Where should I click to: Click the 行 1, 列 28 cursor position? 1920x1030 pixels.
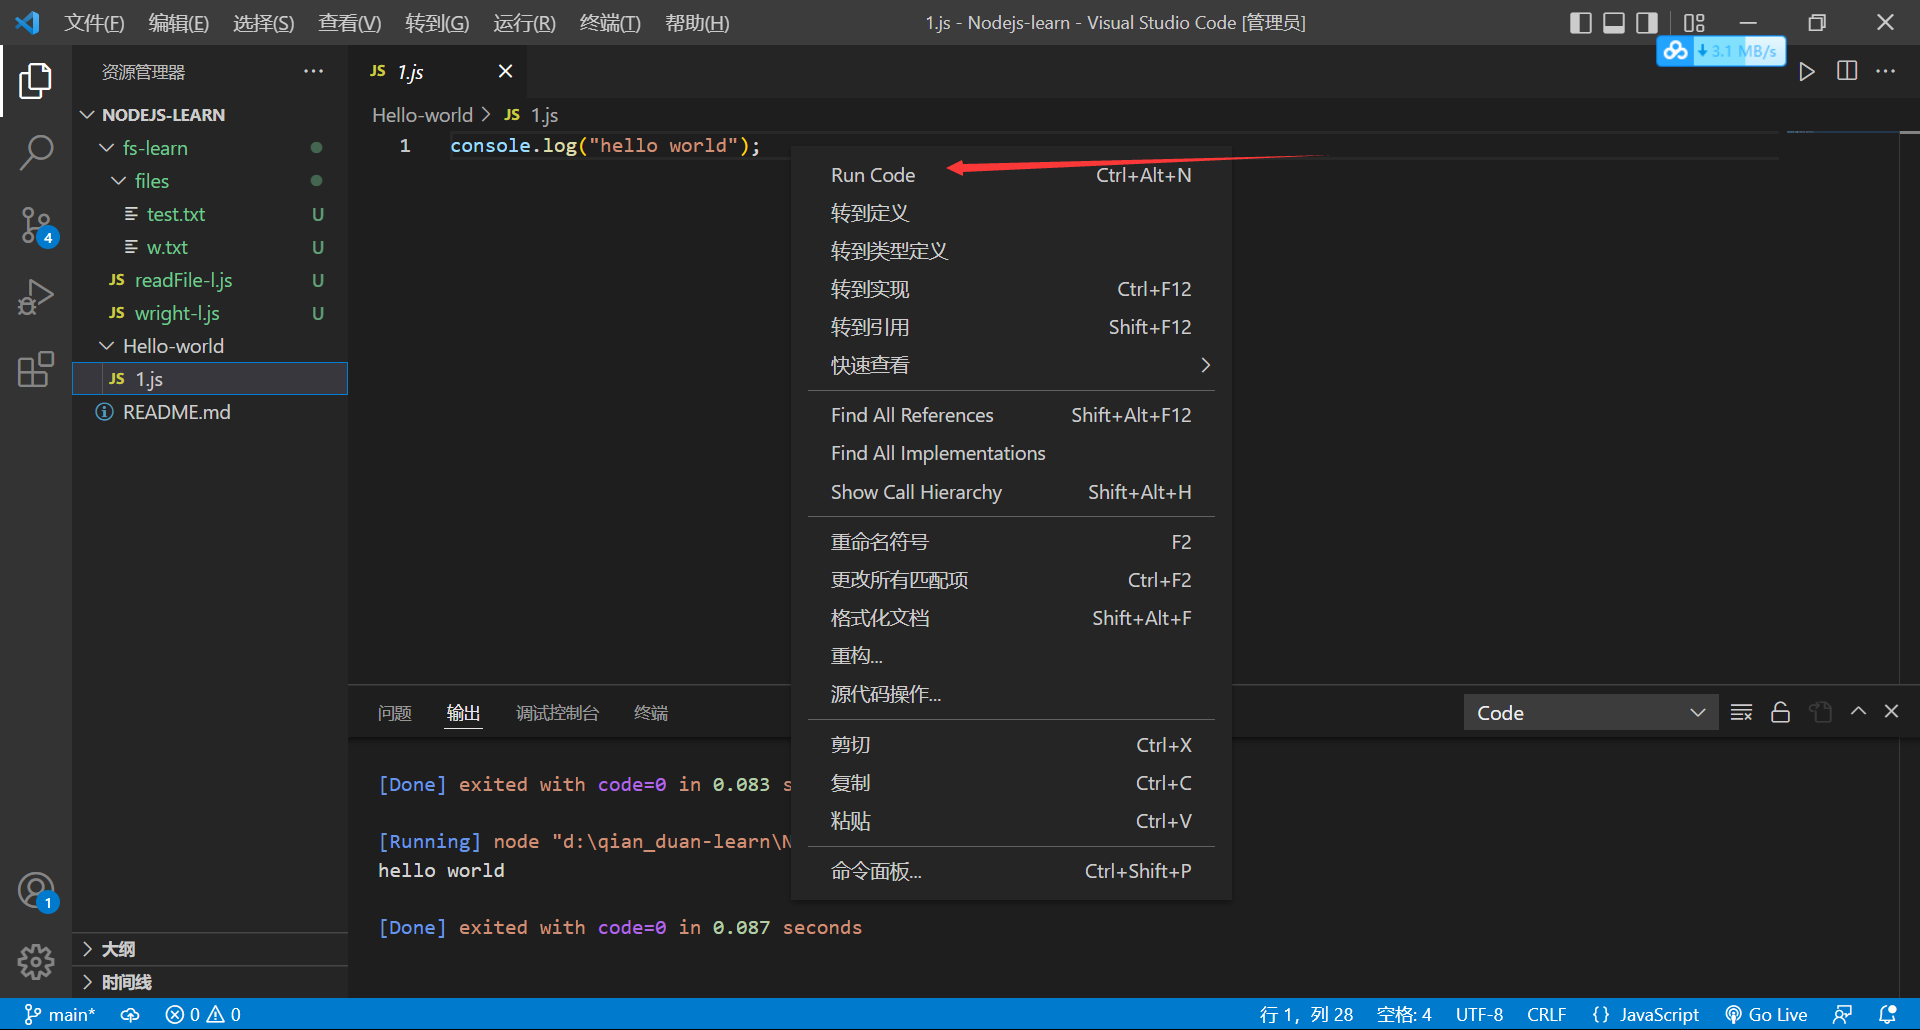(x=1306, y=1014)
